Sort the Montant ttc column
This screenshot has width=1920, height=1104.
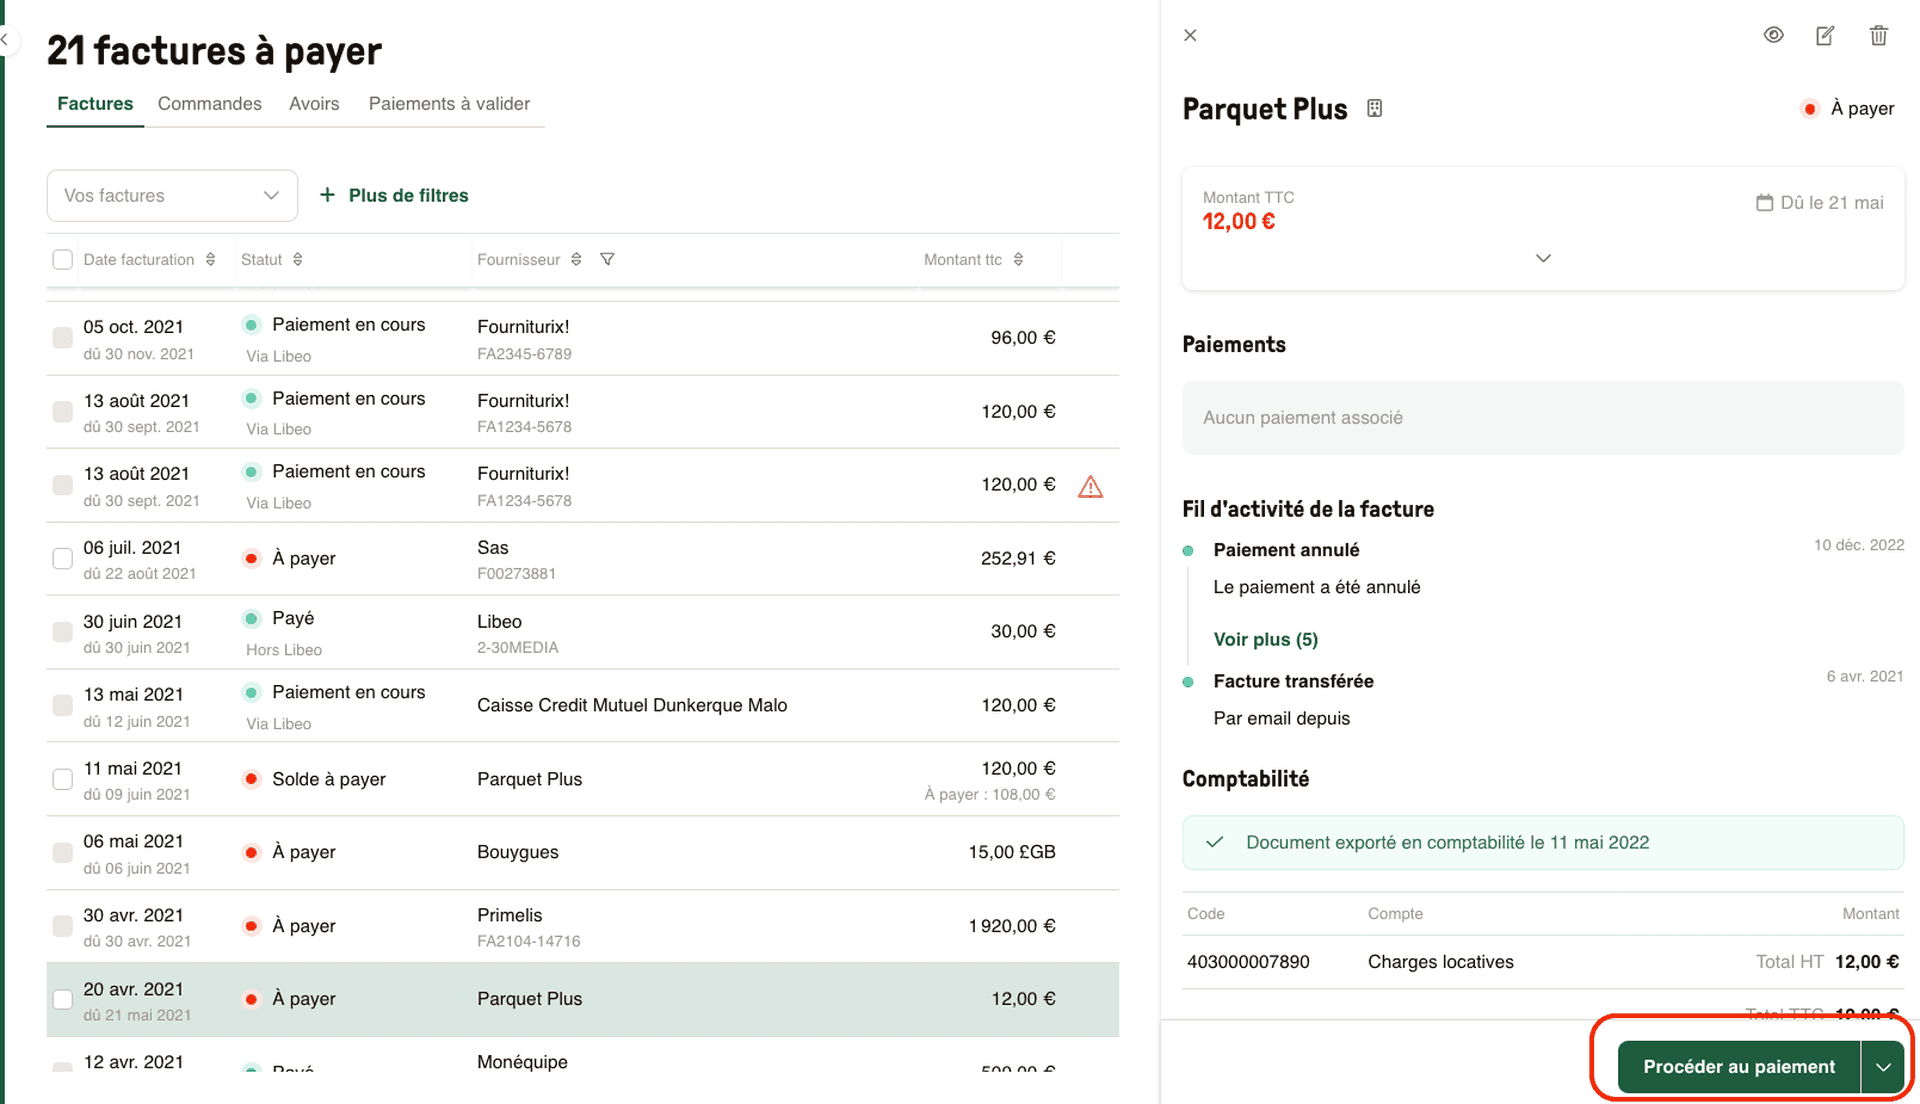click(x=1019, y=259)
